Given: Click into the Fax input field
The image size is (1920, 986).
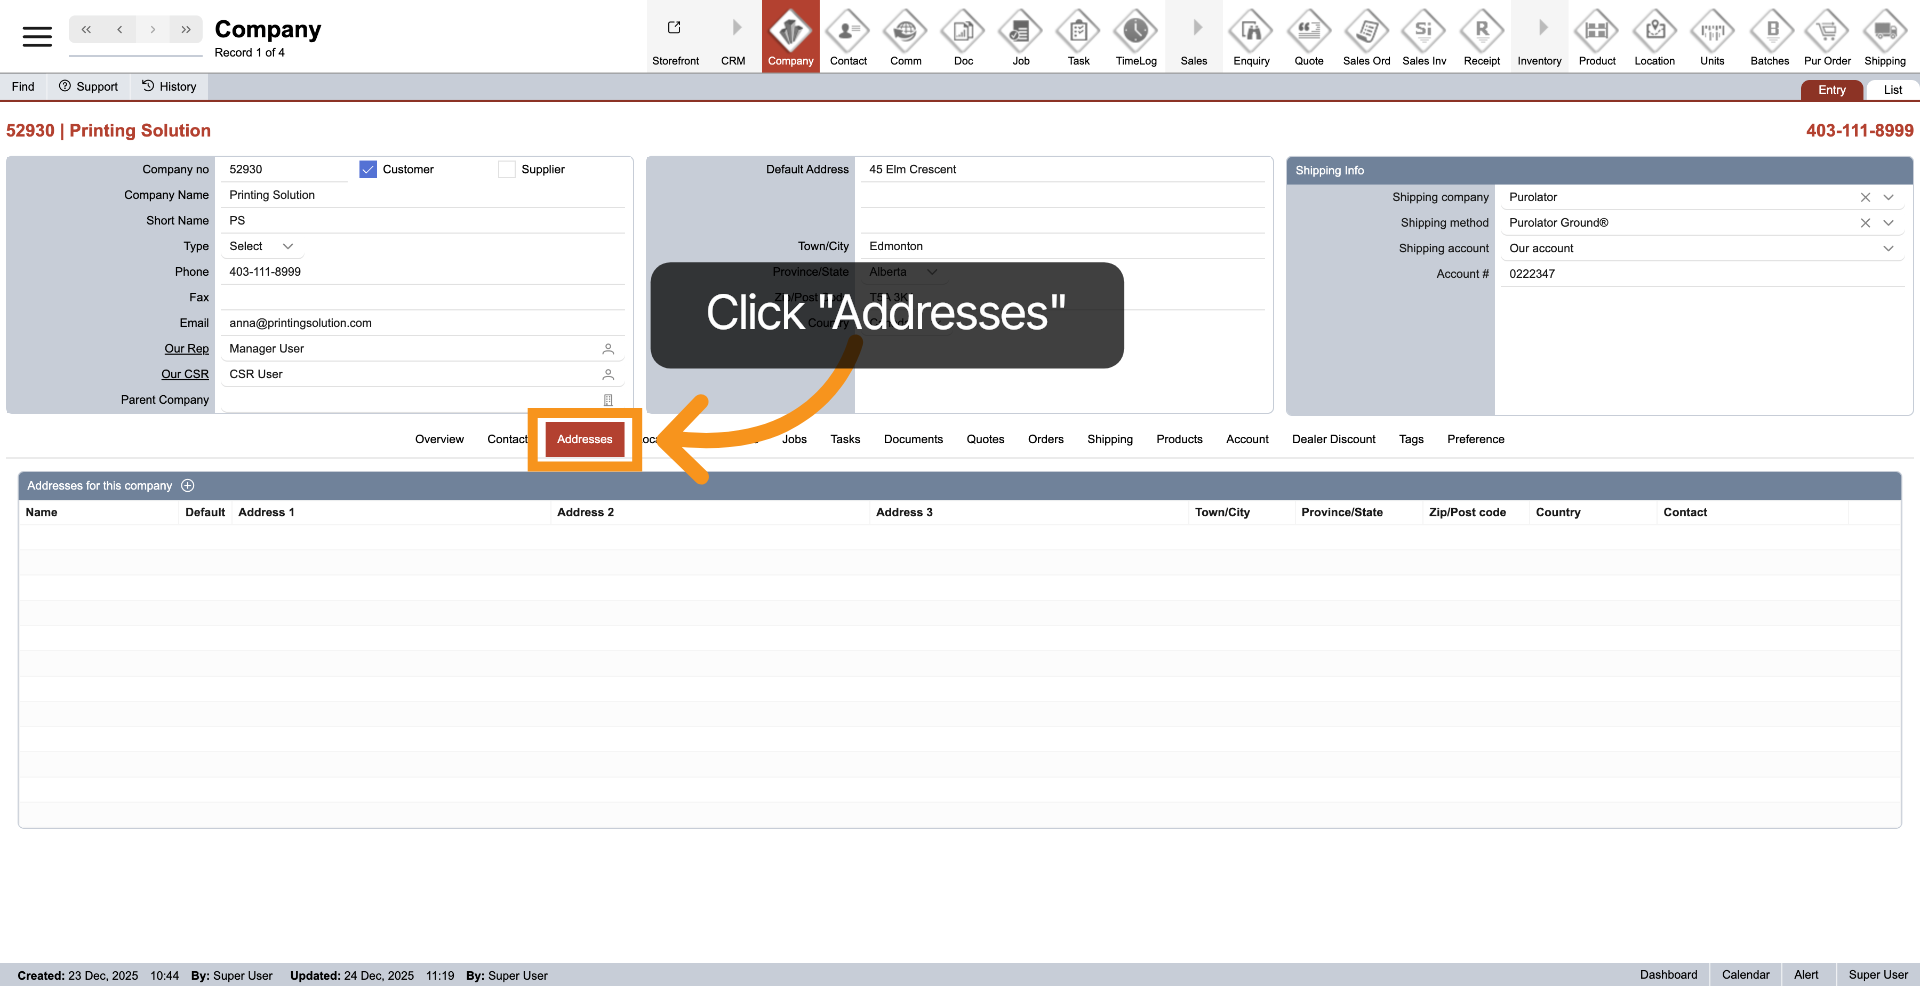Looking at the screenshot, I should 420,298.
